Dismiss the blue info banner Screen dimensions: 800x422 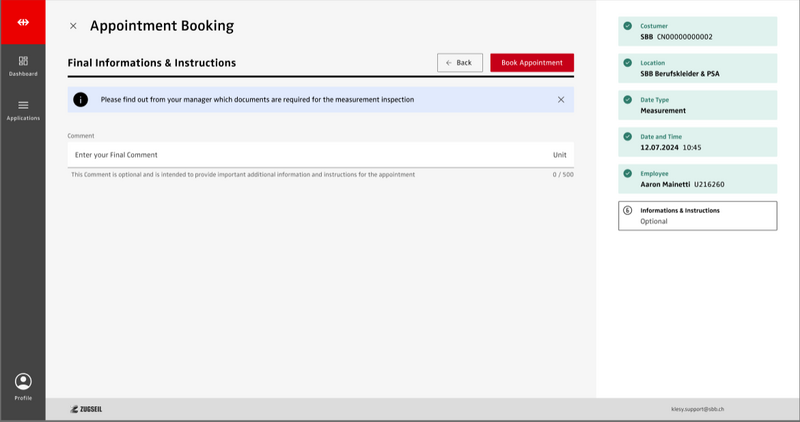click(x=561, y=100)
